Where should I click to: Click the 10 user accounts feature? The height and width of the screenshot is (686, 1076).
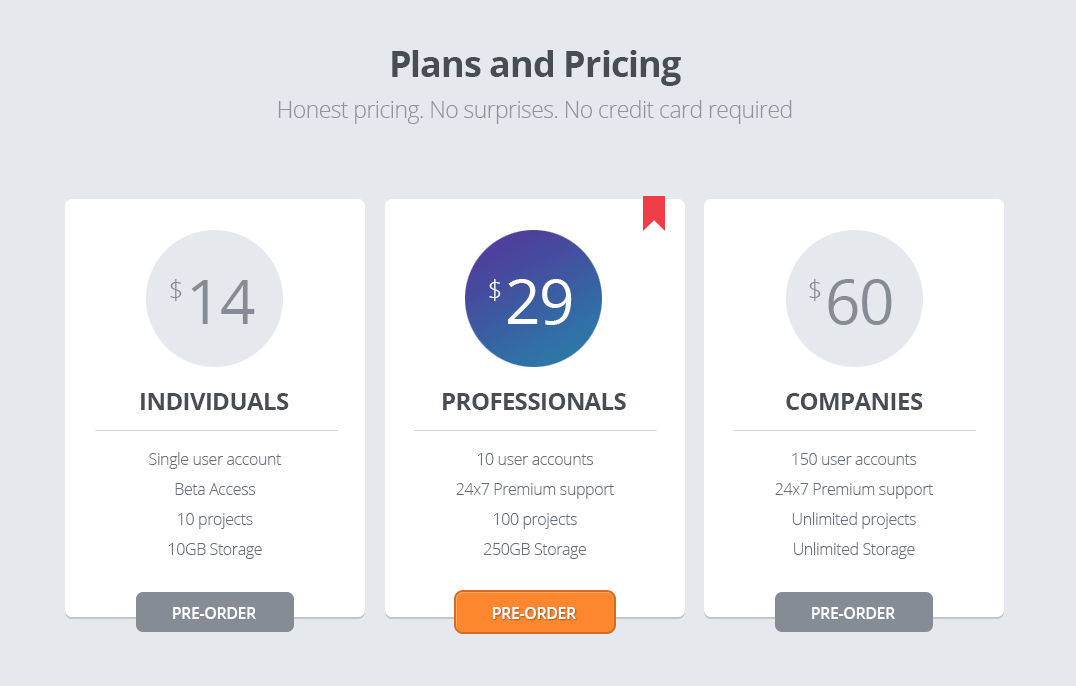(534, 459)
